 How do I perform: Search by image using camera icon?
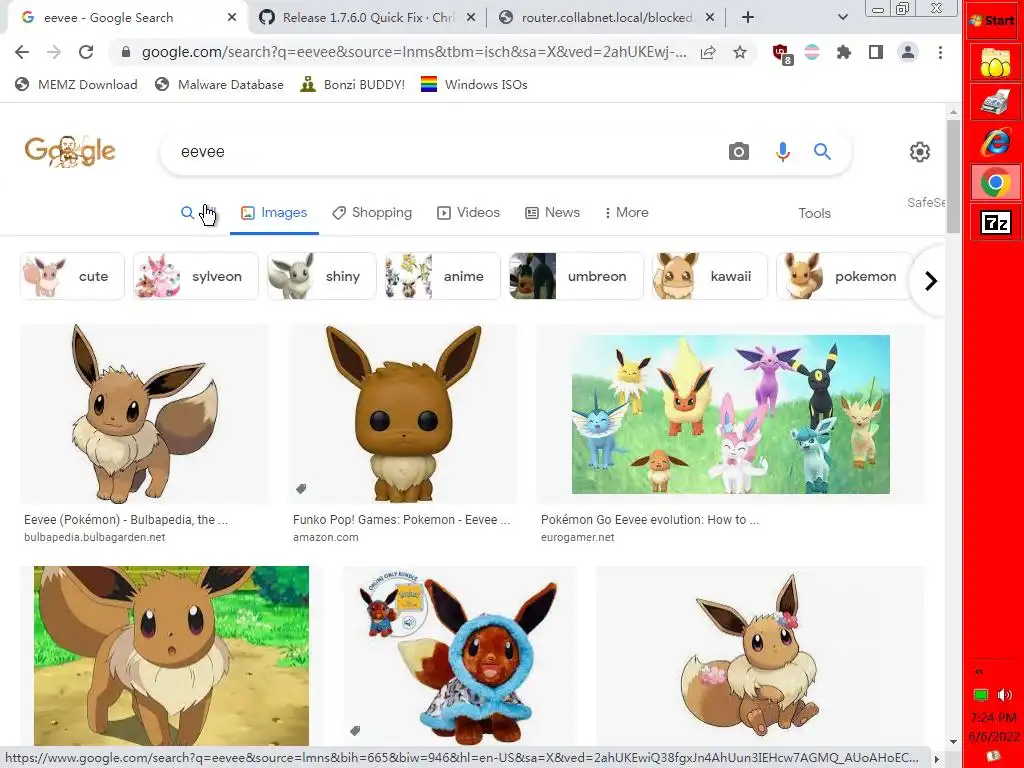pos(739,152)
